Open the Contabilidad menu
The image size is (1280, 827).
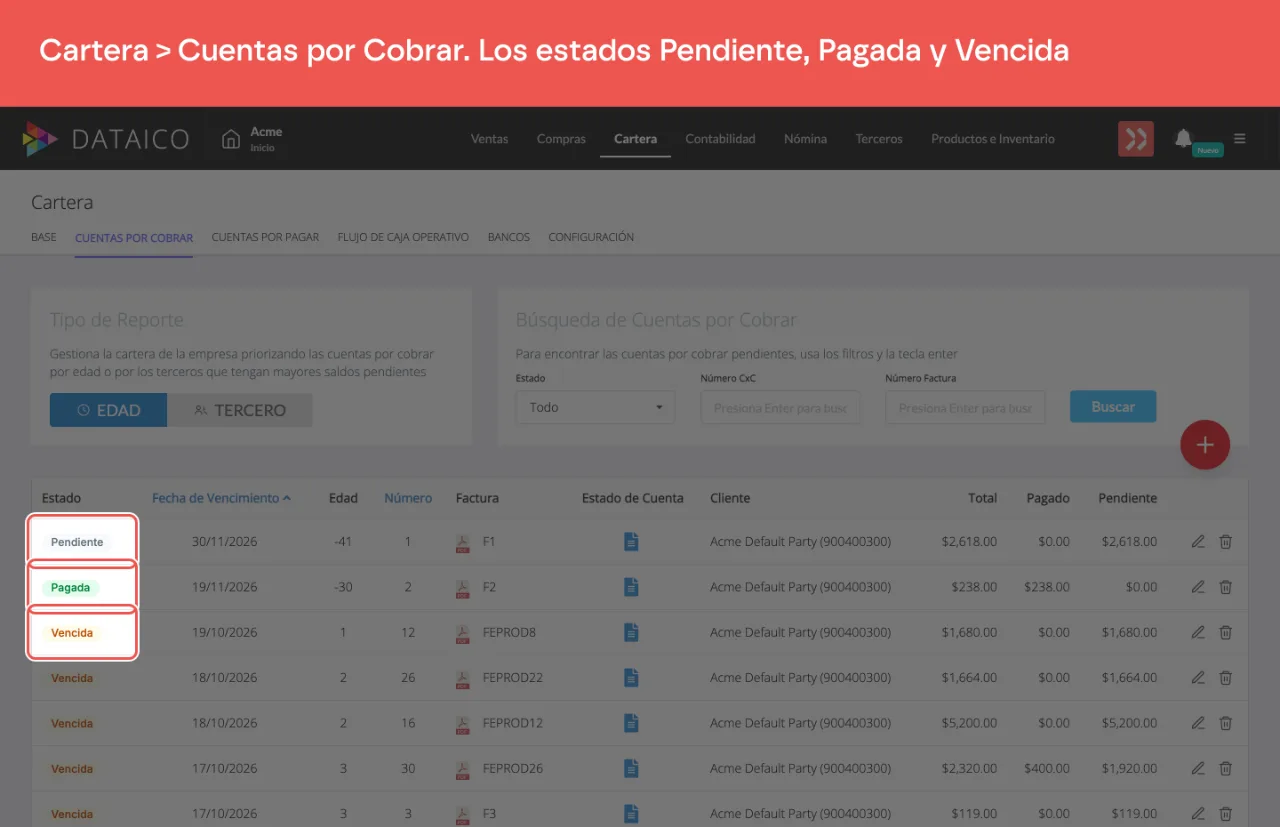click(x=720, y=139)
